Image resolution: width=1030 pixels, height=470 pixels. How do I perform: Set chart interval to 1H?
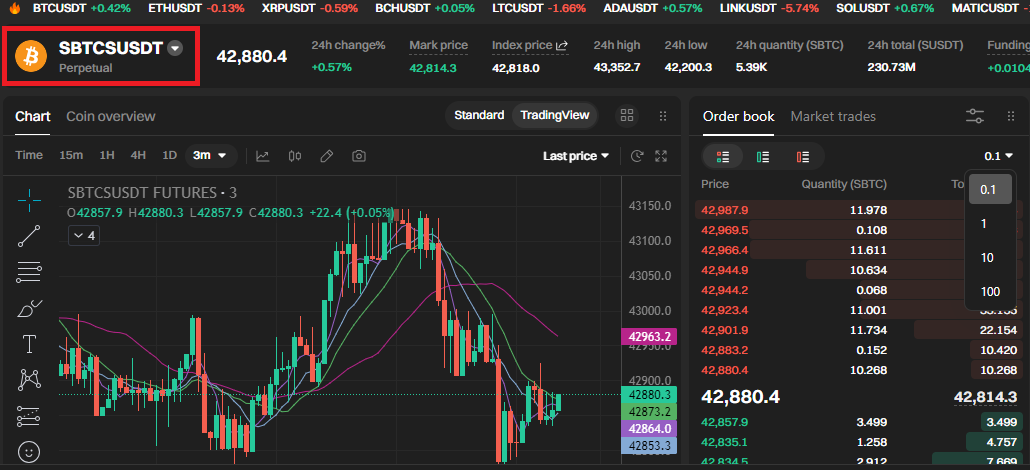coord(107,155)
